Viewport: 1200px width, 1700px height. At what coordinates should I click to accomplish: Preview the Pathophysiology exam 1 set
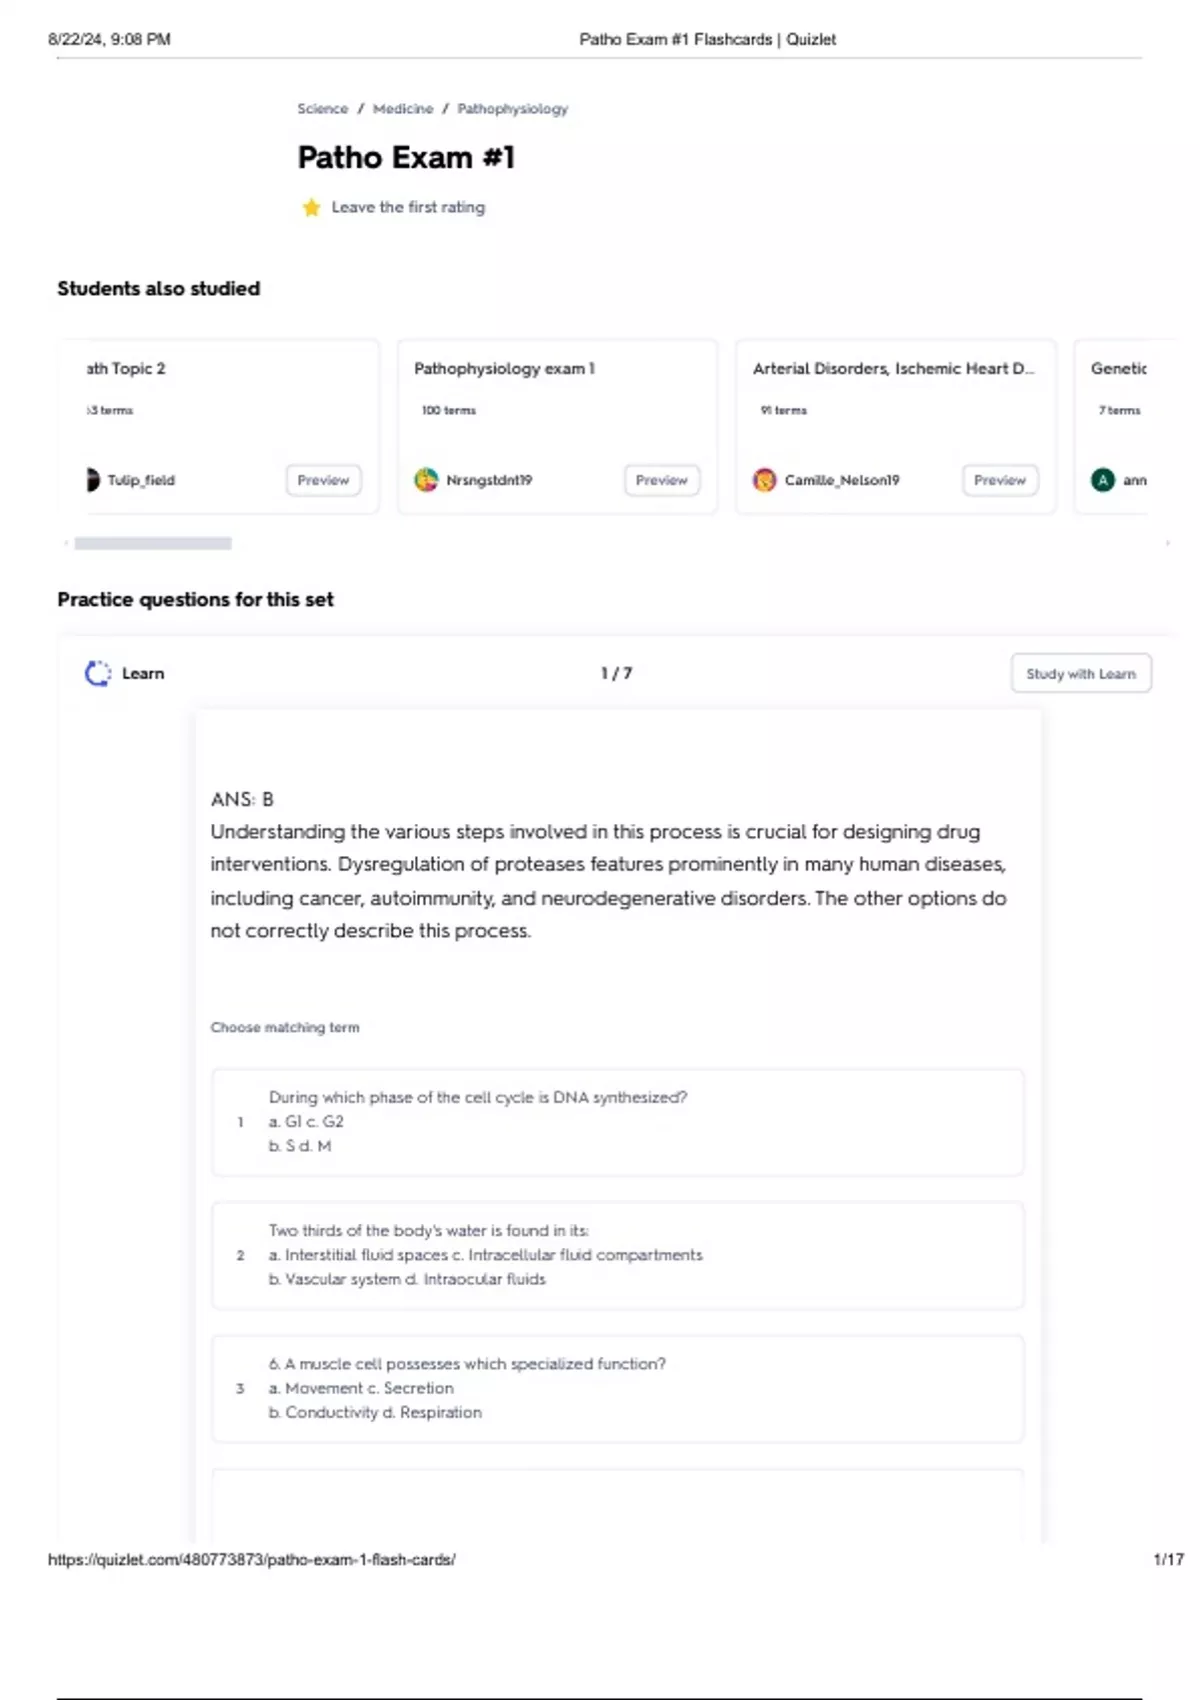pos(661,480)
